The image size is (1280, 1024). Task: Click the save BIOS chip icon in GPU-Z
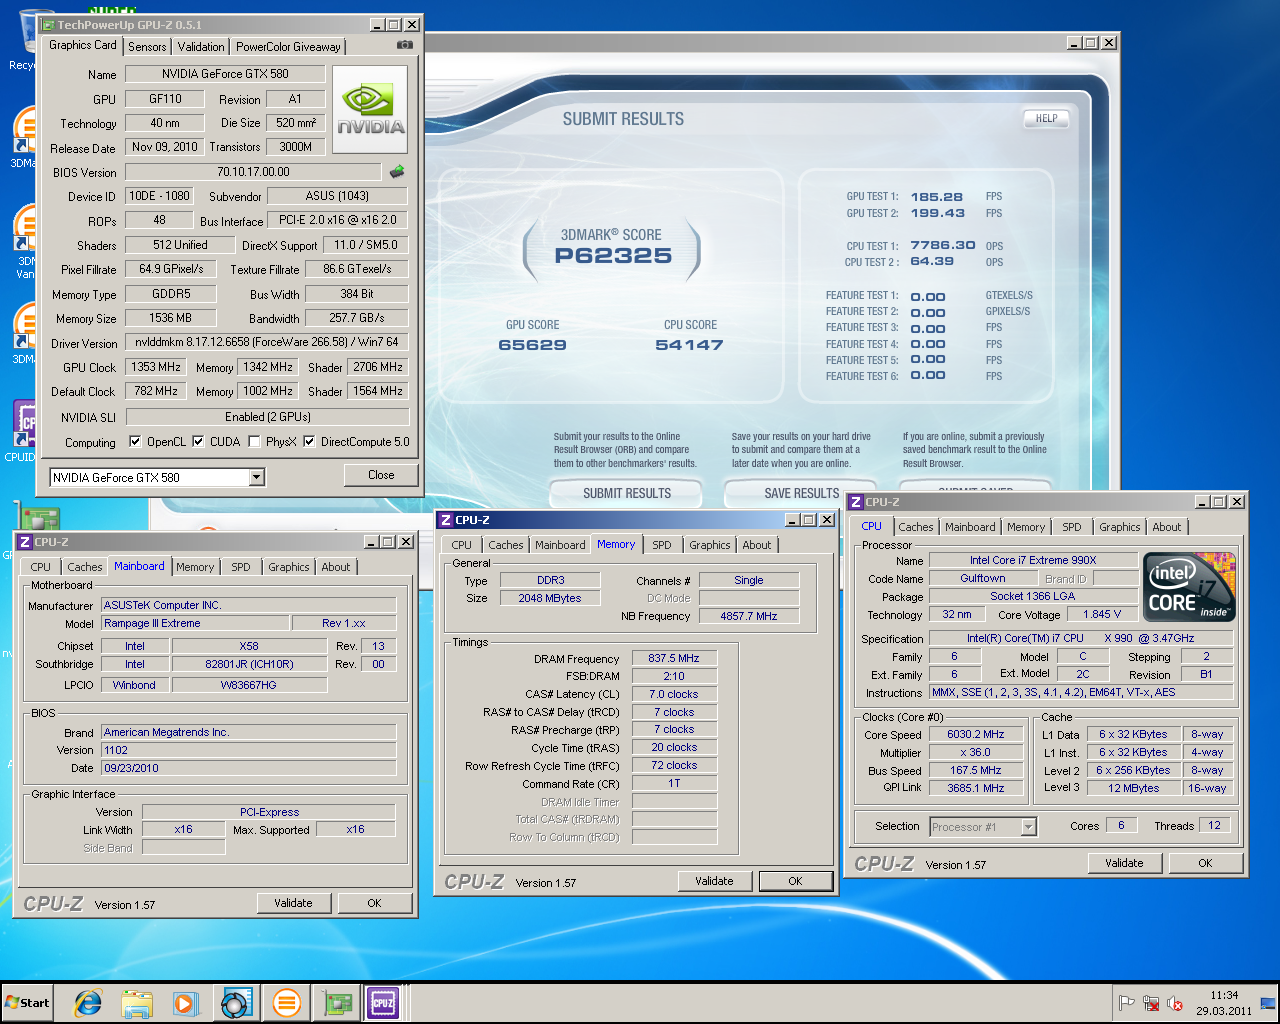(397, 171)
